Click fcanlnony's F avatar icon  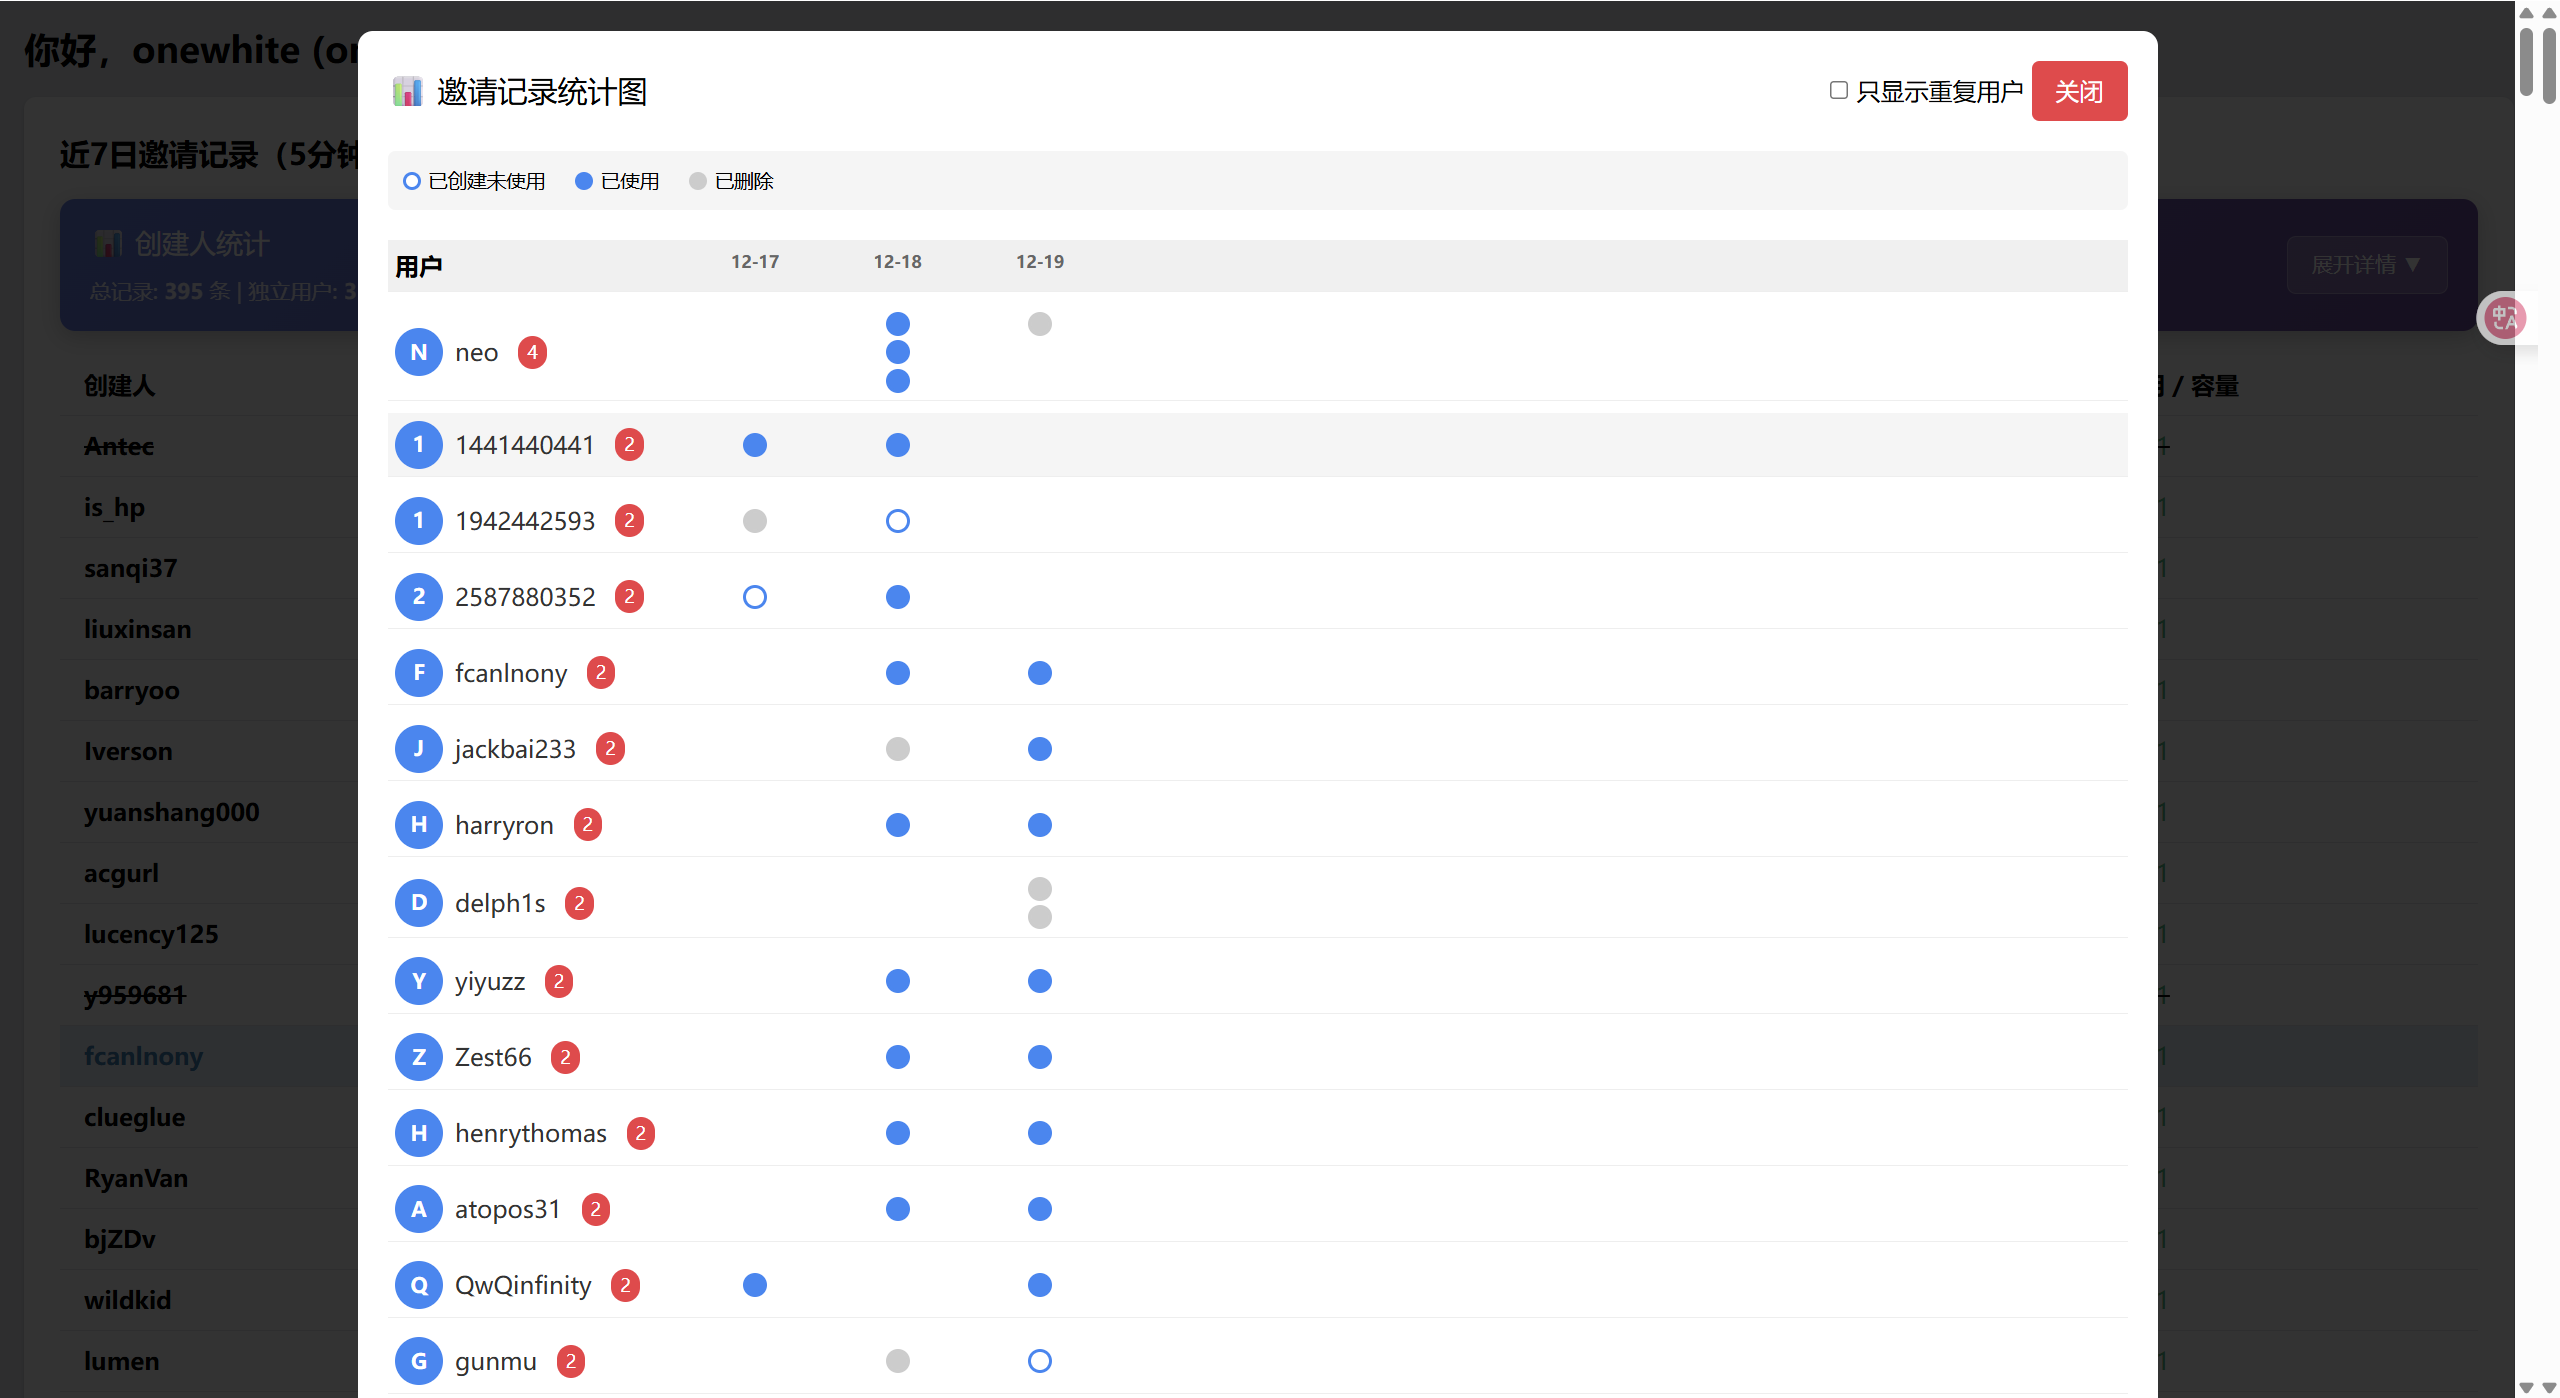(x=419, y=673)
